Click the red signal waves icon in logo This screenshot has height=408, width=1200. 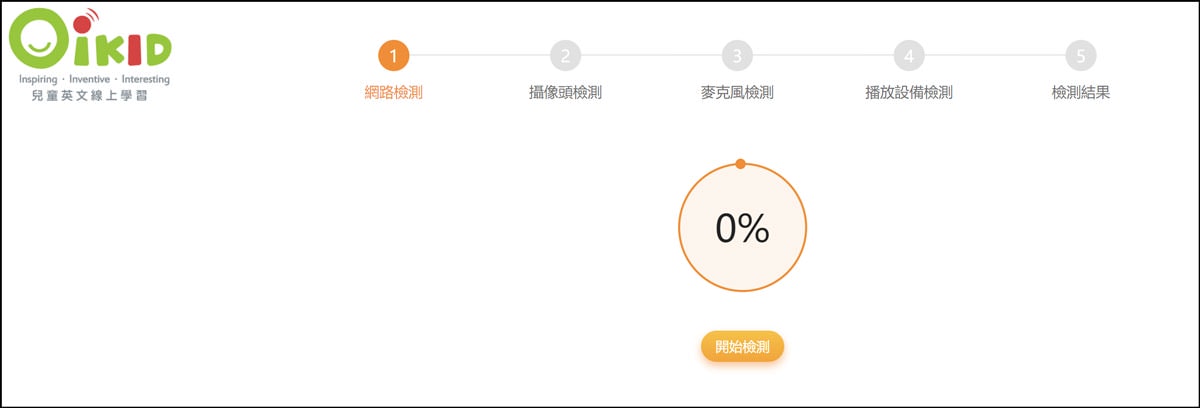click(90, 15)
